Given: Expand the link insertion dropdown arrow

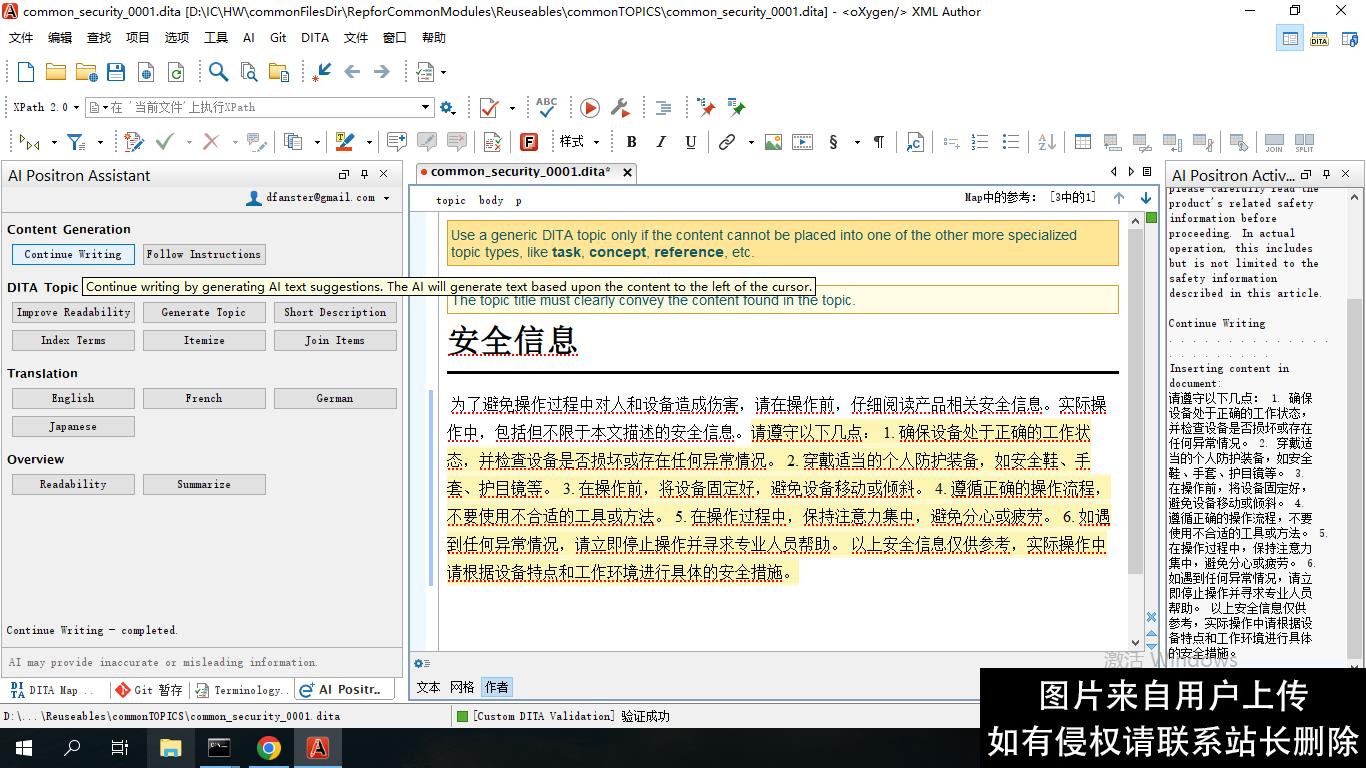Looking at the screenshot, I should [750, 142].
